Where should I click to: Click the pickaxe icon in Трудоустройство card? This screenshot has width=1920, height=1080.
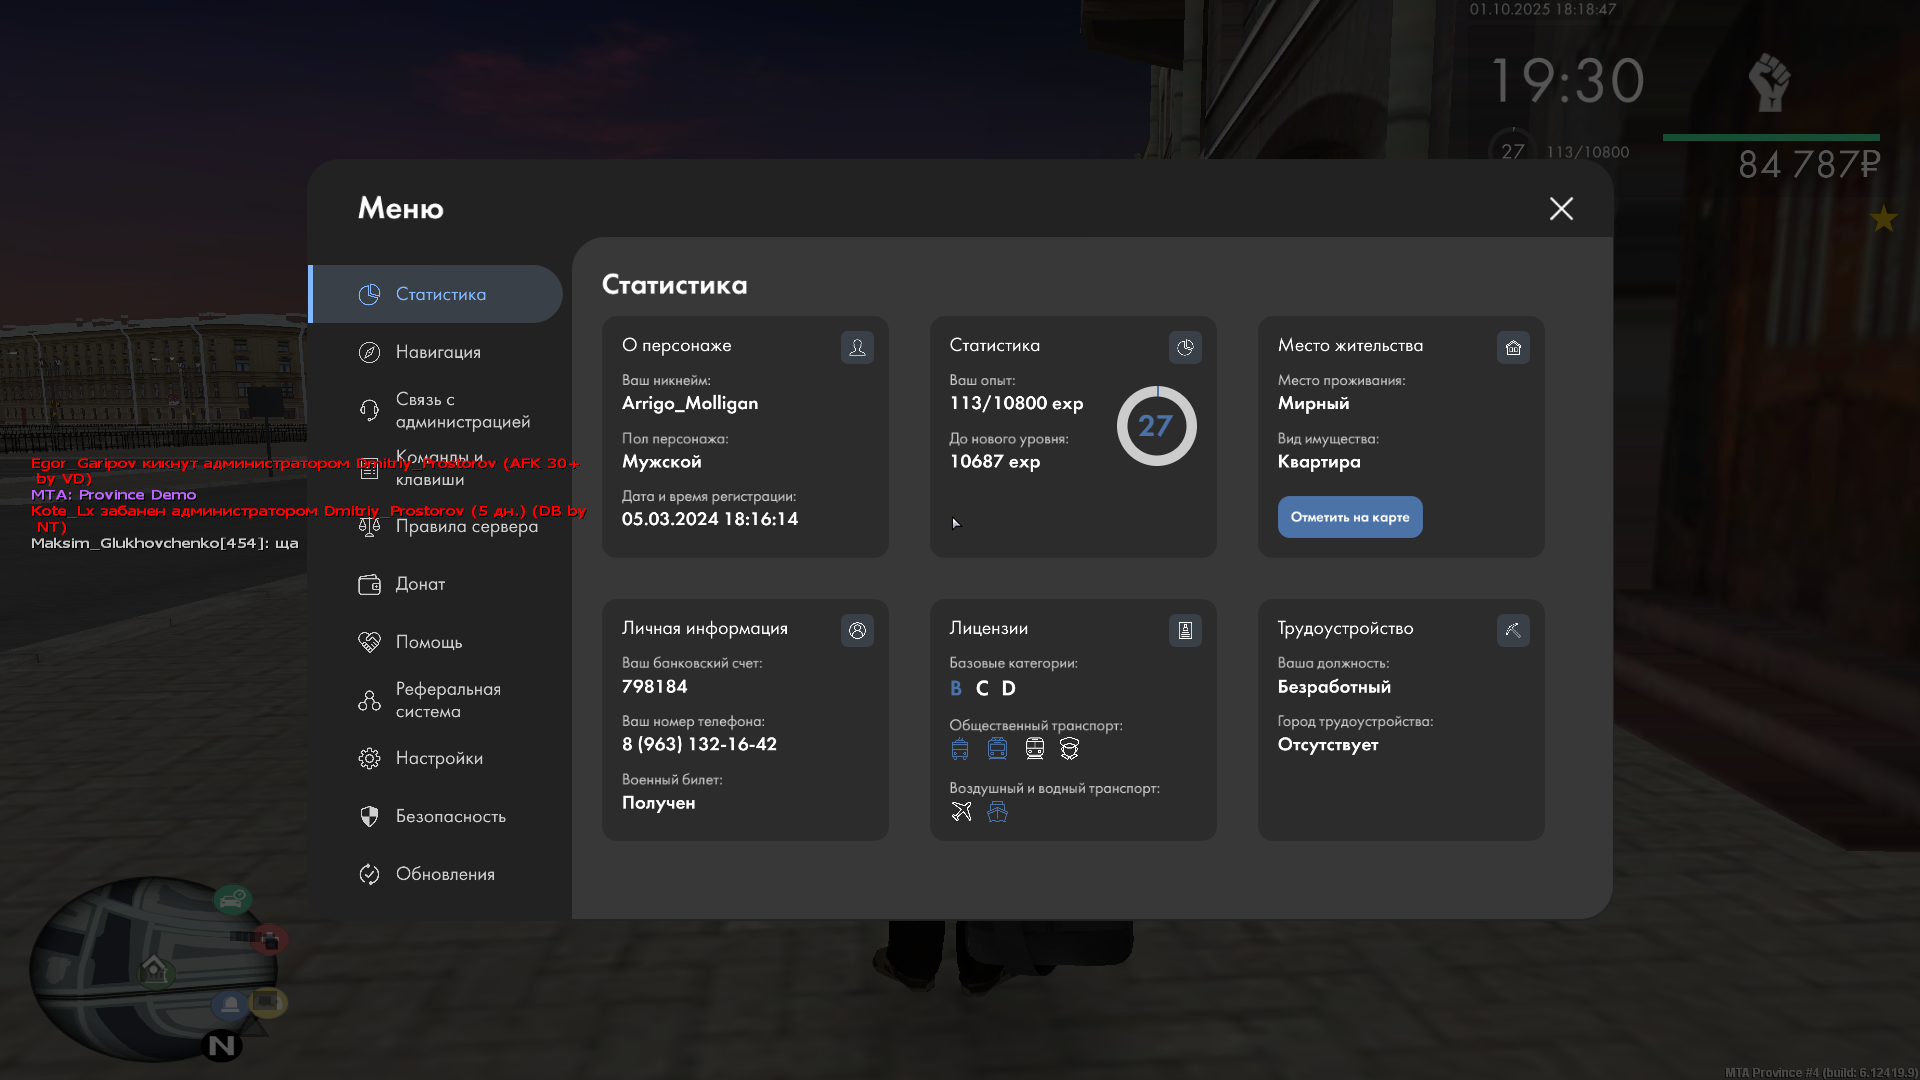[x=1513, y=630]
